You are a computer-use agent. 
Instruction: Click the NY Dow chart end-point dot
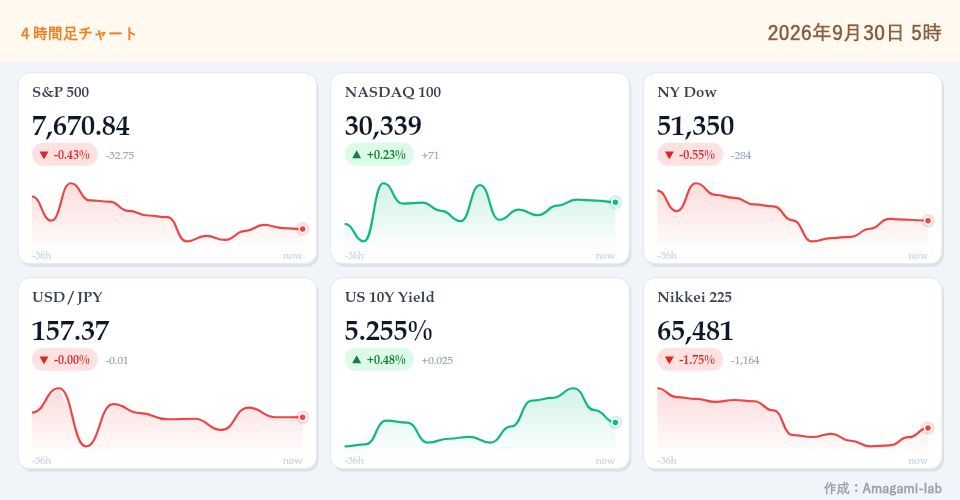928,221
